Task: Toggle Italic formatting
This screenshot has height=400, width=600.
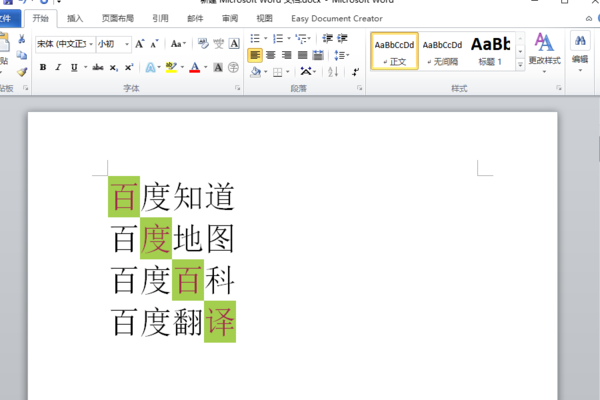Action: point(58,67)
